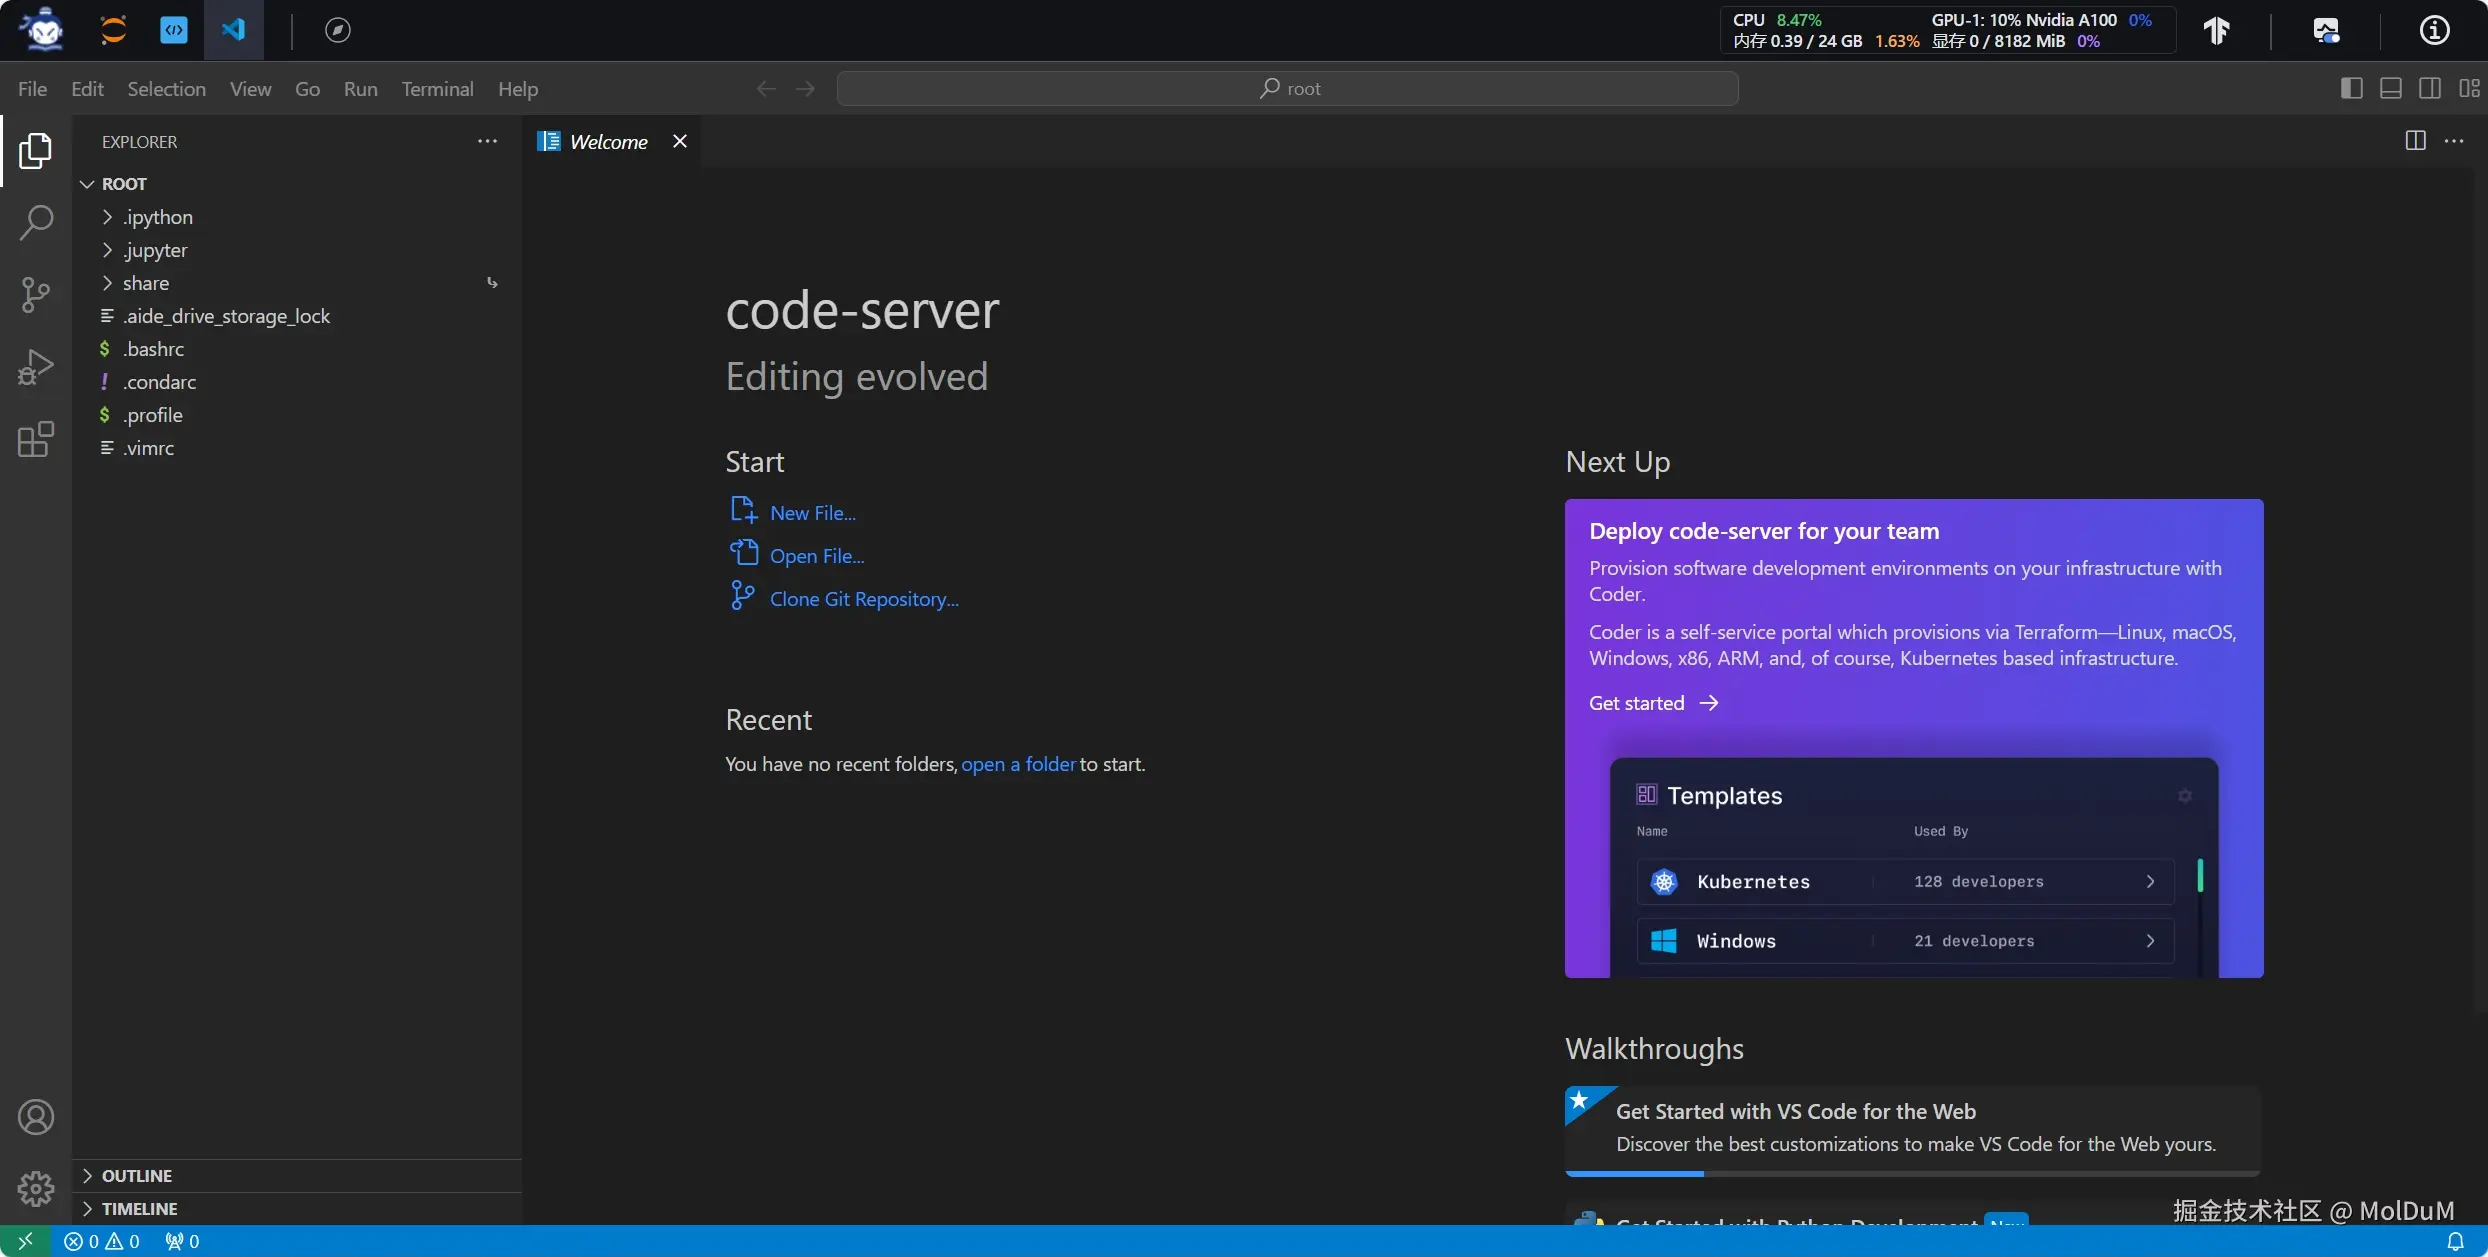
Task: Click the root command center search box
Action: pos(1288,88)
